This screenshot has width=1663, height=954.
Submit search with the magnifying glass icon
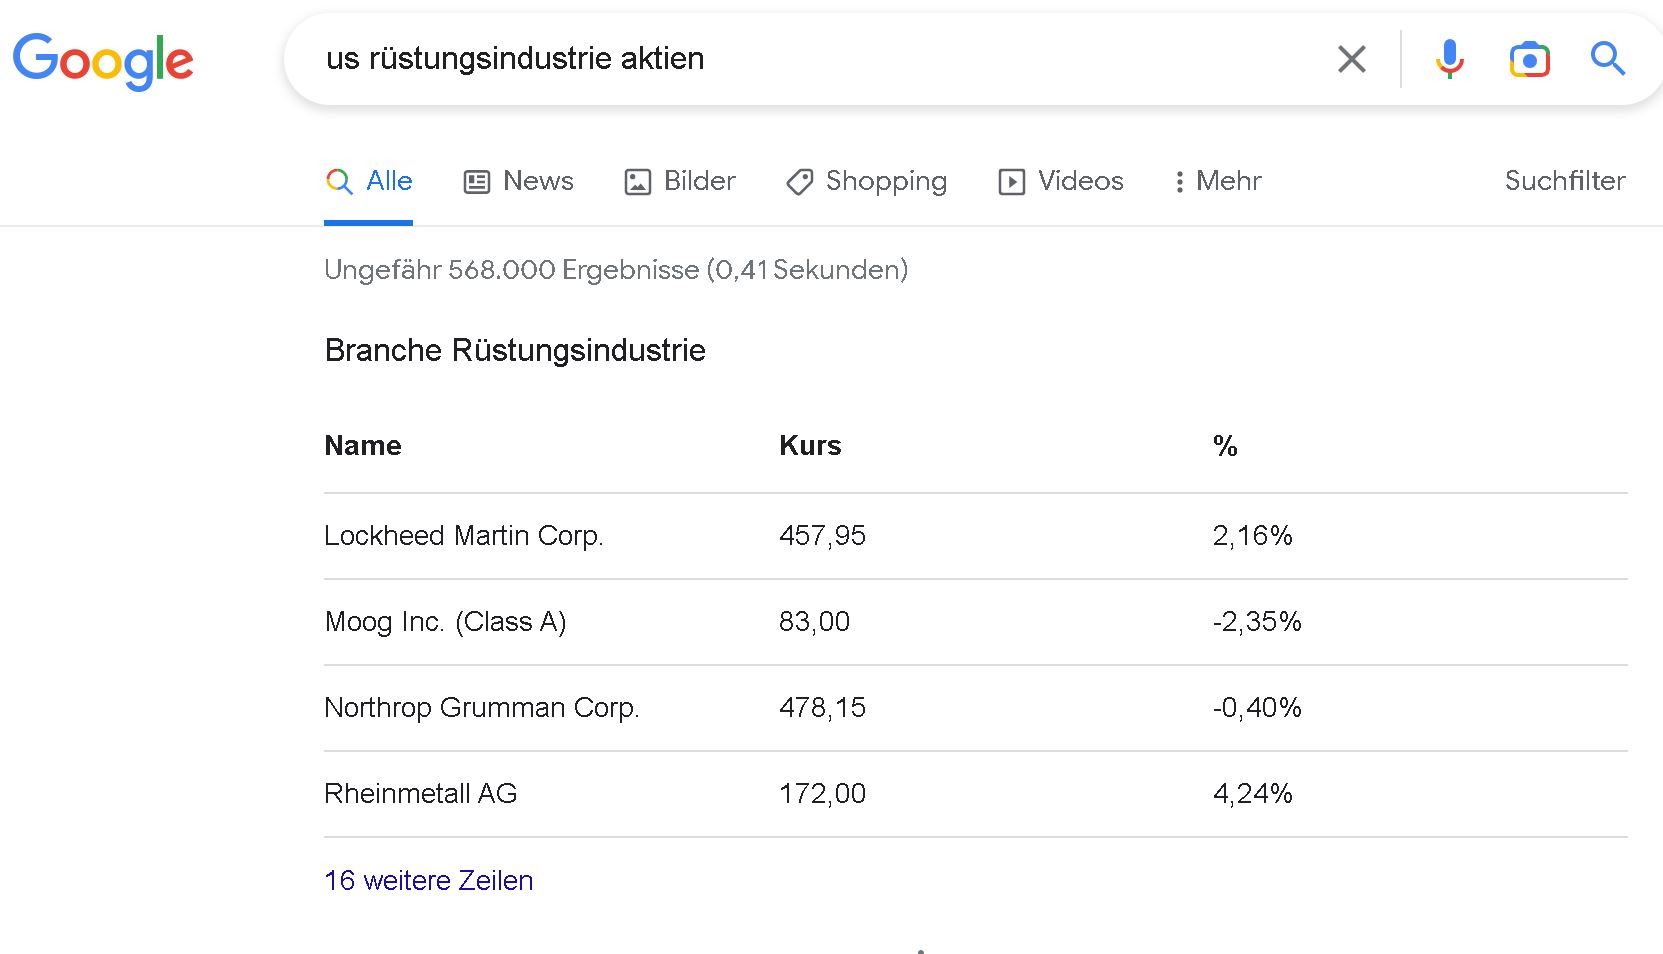click(1608, 59)
